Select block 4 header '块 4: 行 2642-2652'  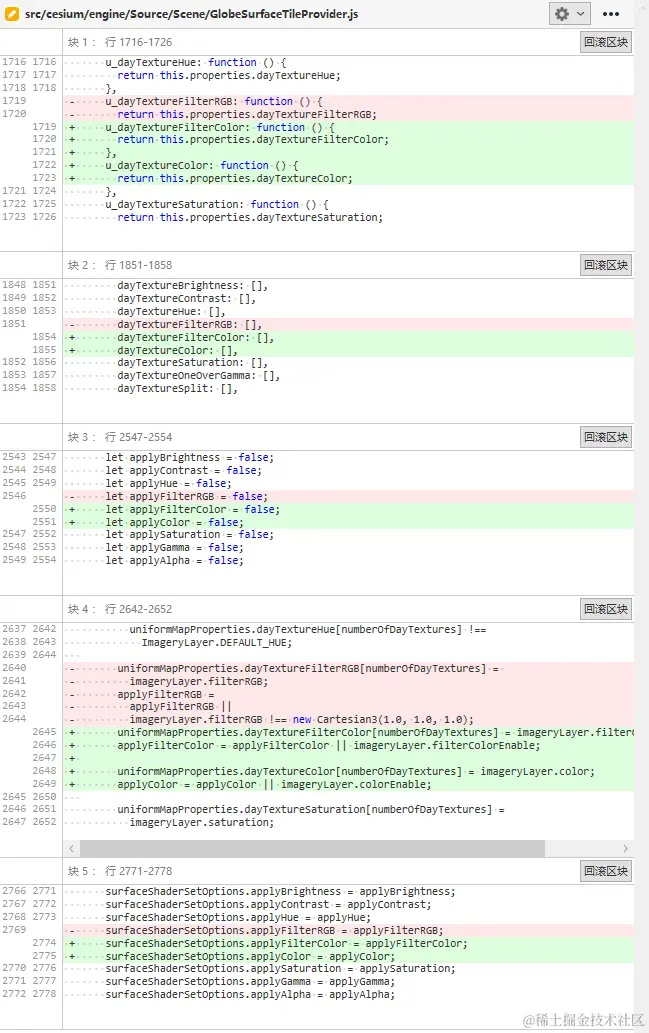[x=120, y=609]
